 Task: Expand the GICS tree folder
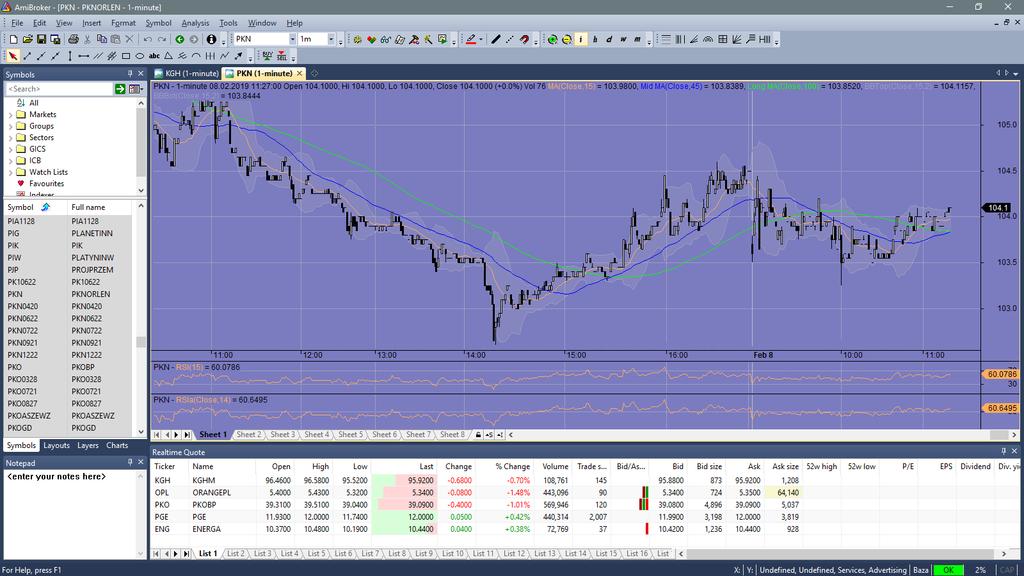(10, 150)
